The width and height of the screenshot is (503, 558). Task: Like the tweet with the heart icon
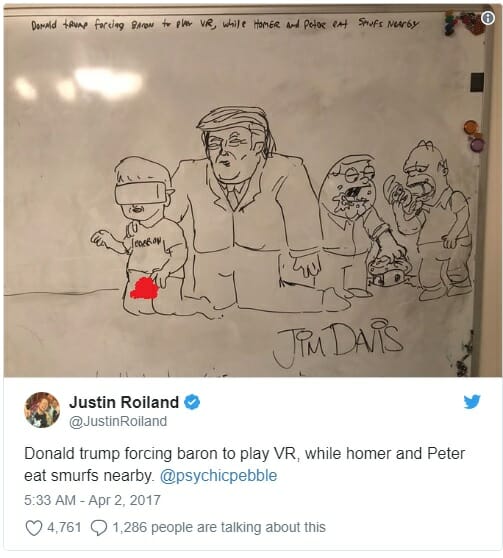point(34,527)
